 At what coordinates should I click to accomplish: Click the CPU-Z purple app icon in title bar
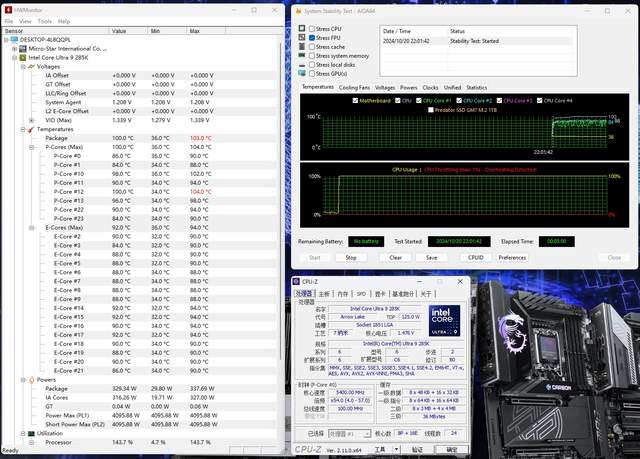pyautogui.click(x=296, y=282)
